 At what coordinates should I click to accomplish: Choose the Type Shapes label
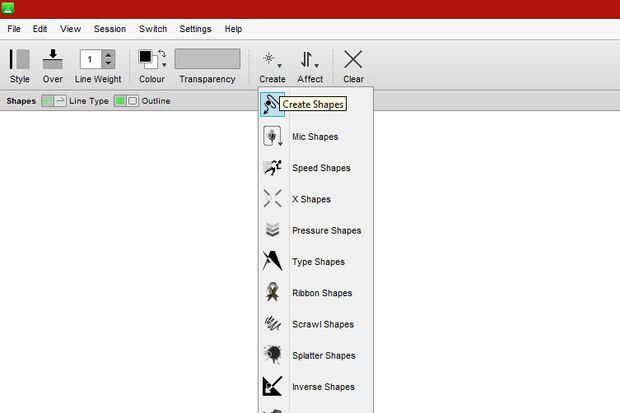pyautogui.click(x=318, y=262)
